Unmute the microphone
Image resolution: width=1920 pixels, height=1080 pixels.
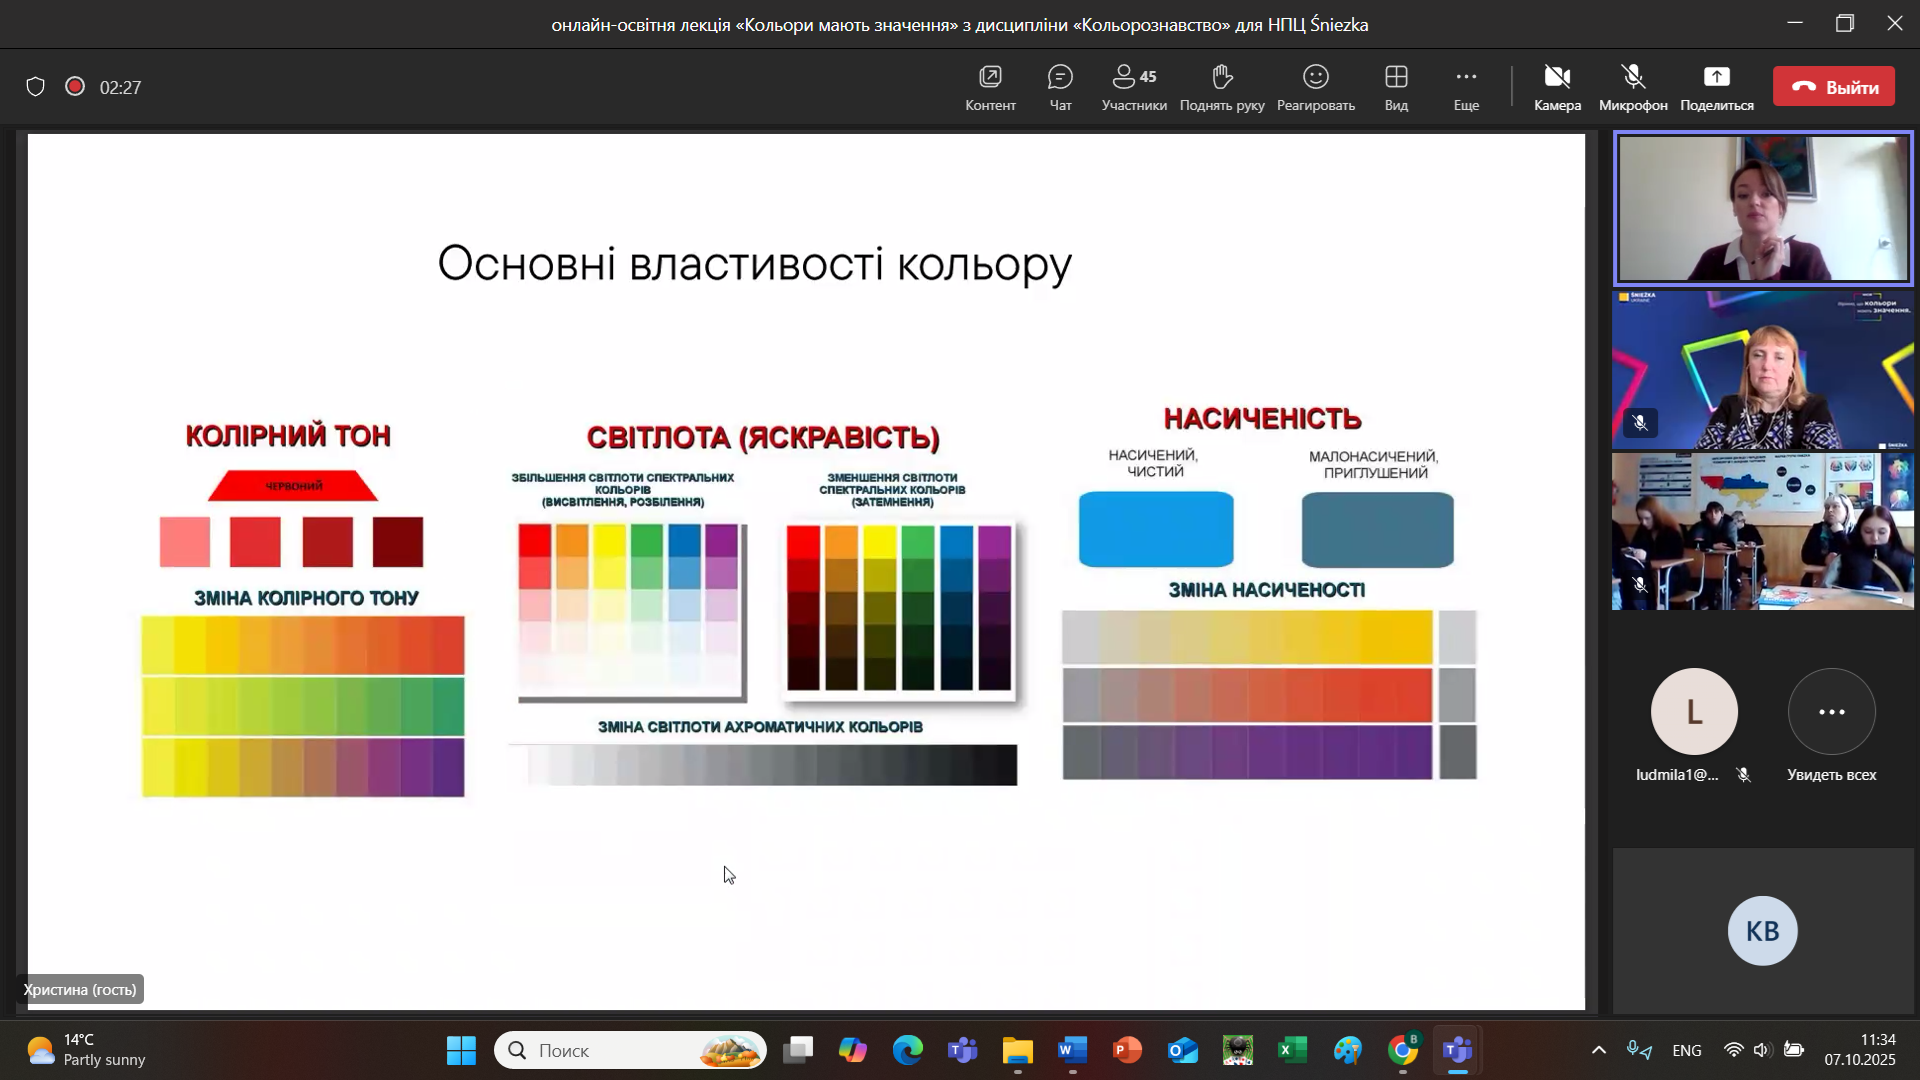[1632, 87]
